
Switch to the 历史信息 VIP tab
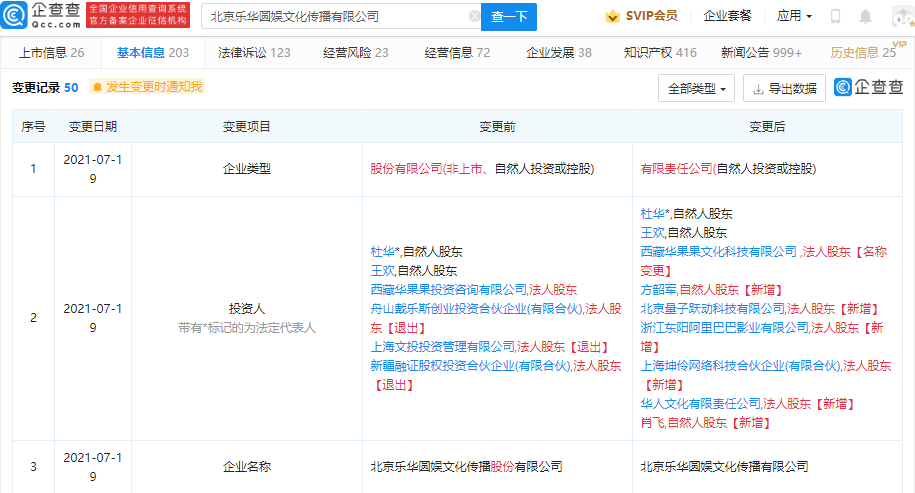(x=863, y=53)
